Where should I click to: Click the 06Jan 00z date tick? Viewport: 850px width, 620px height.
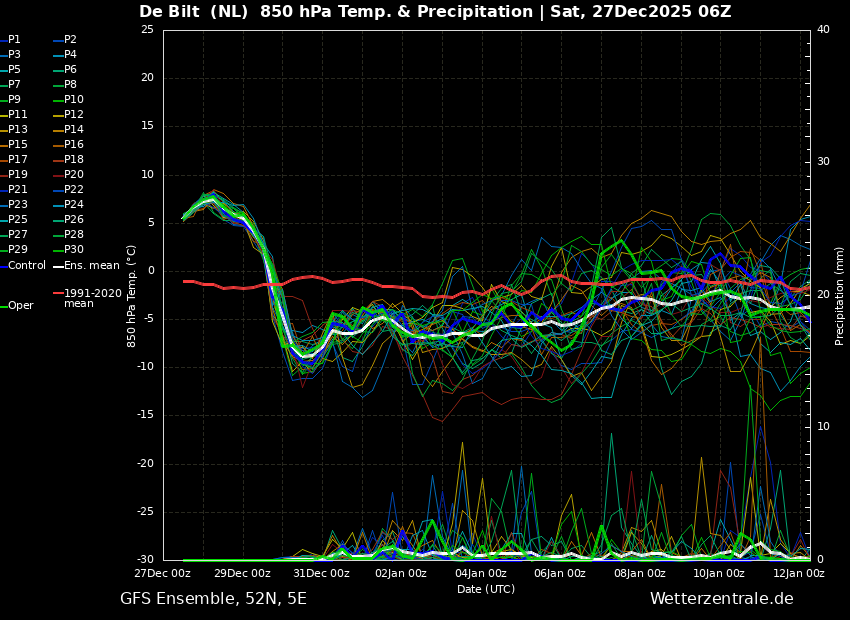pos(559,573)
